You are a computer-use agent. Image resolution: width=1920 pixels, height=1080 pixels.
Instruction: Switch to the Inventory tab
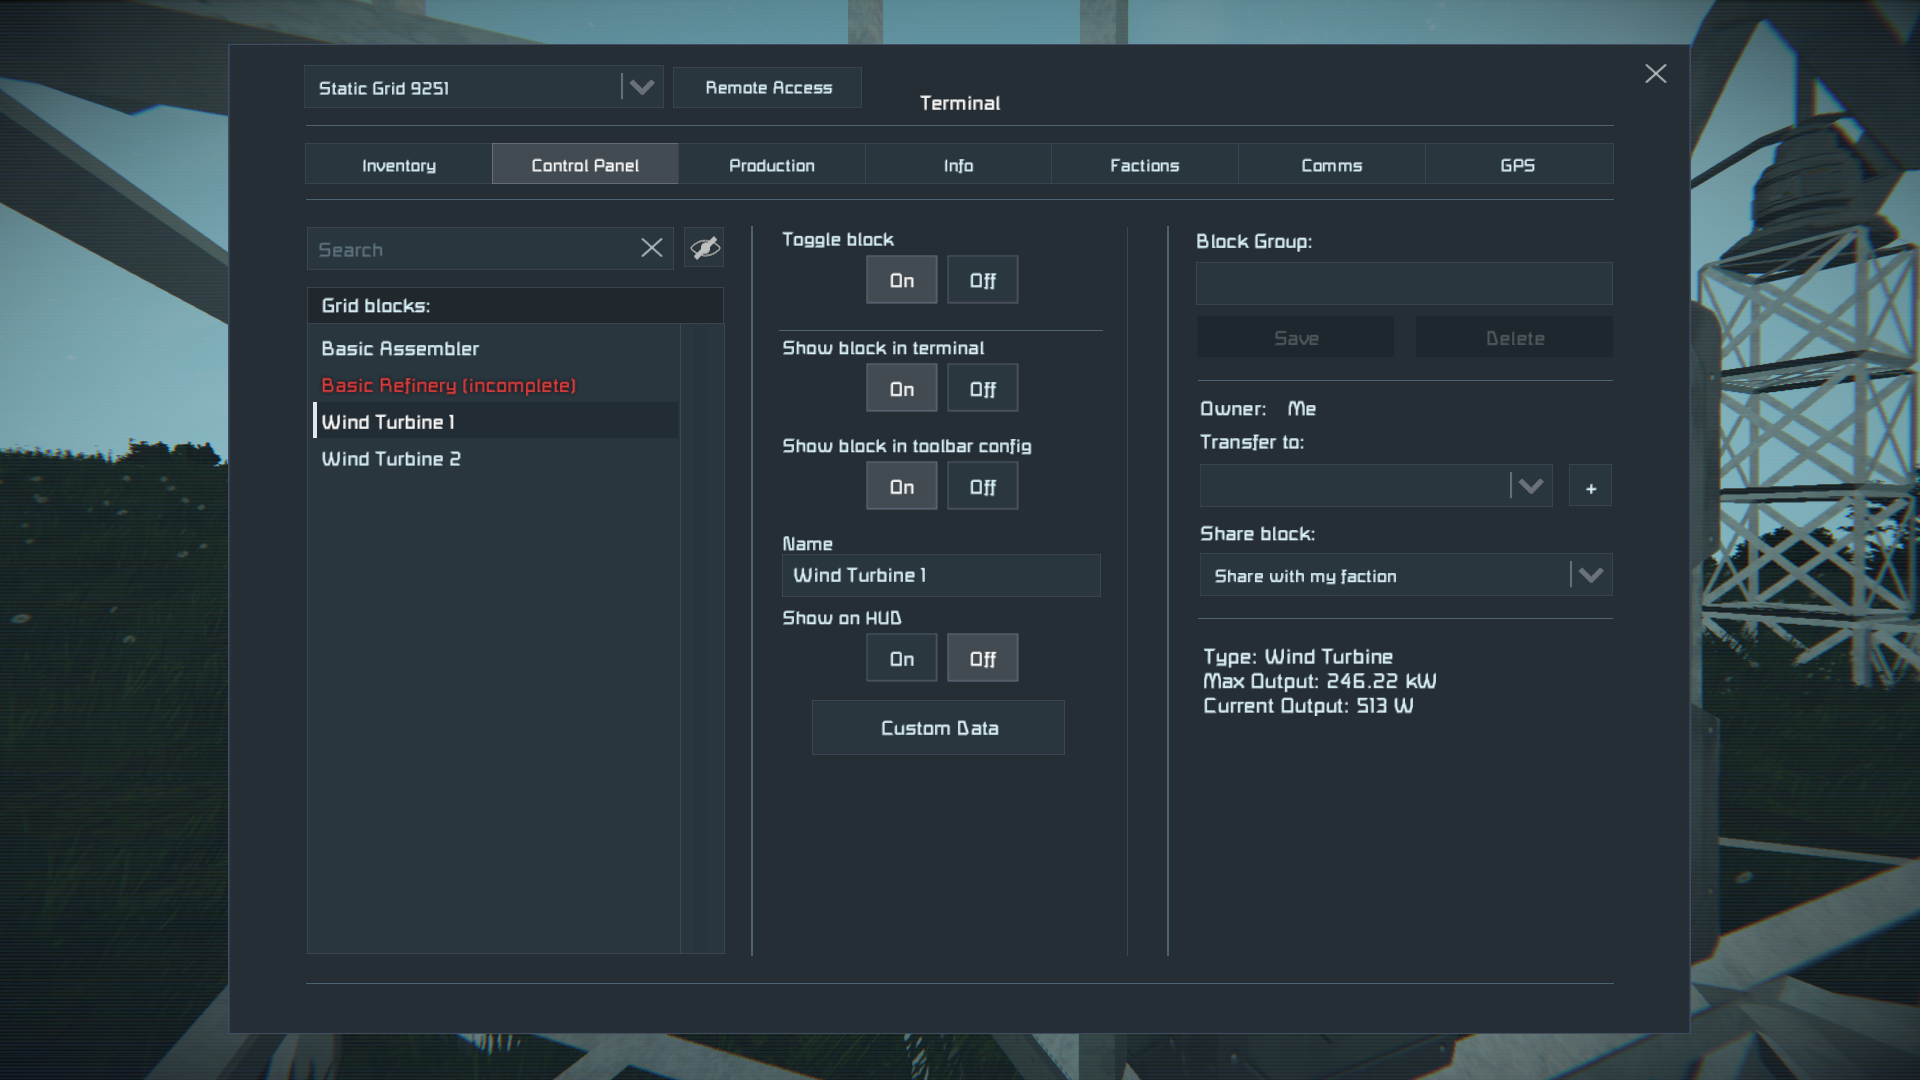pyautogui.click(x=398, y=165)
